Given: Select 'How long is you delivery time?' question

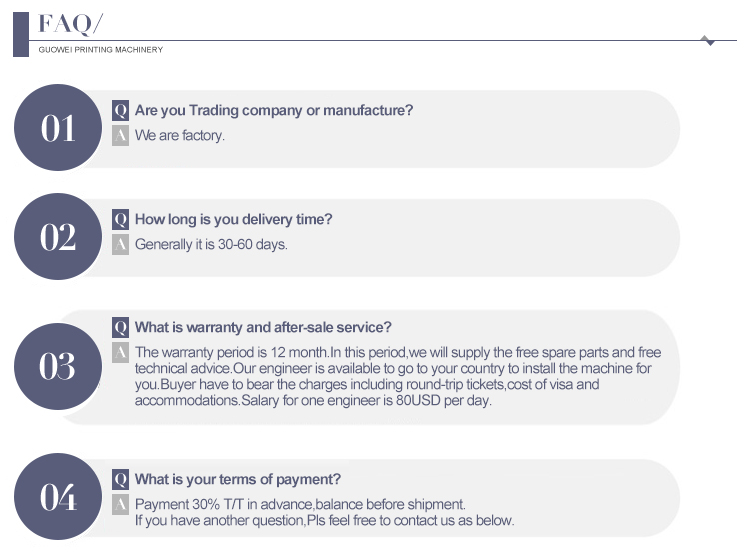Looking at the screenshot, I should [233, 219].
